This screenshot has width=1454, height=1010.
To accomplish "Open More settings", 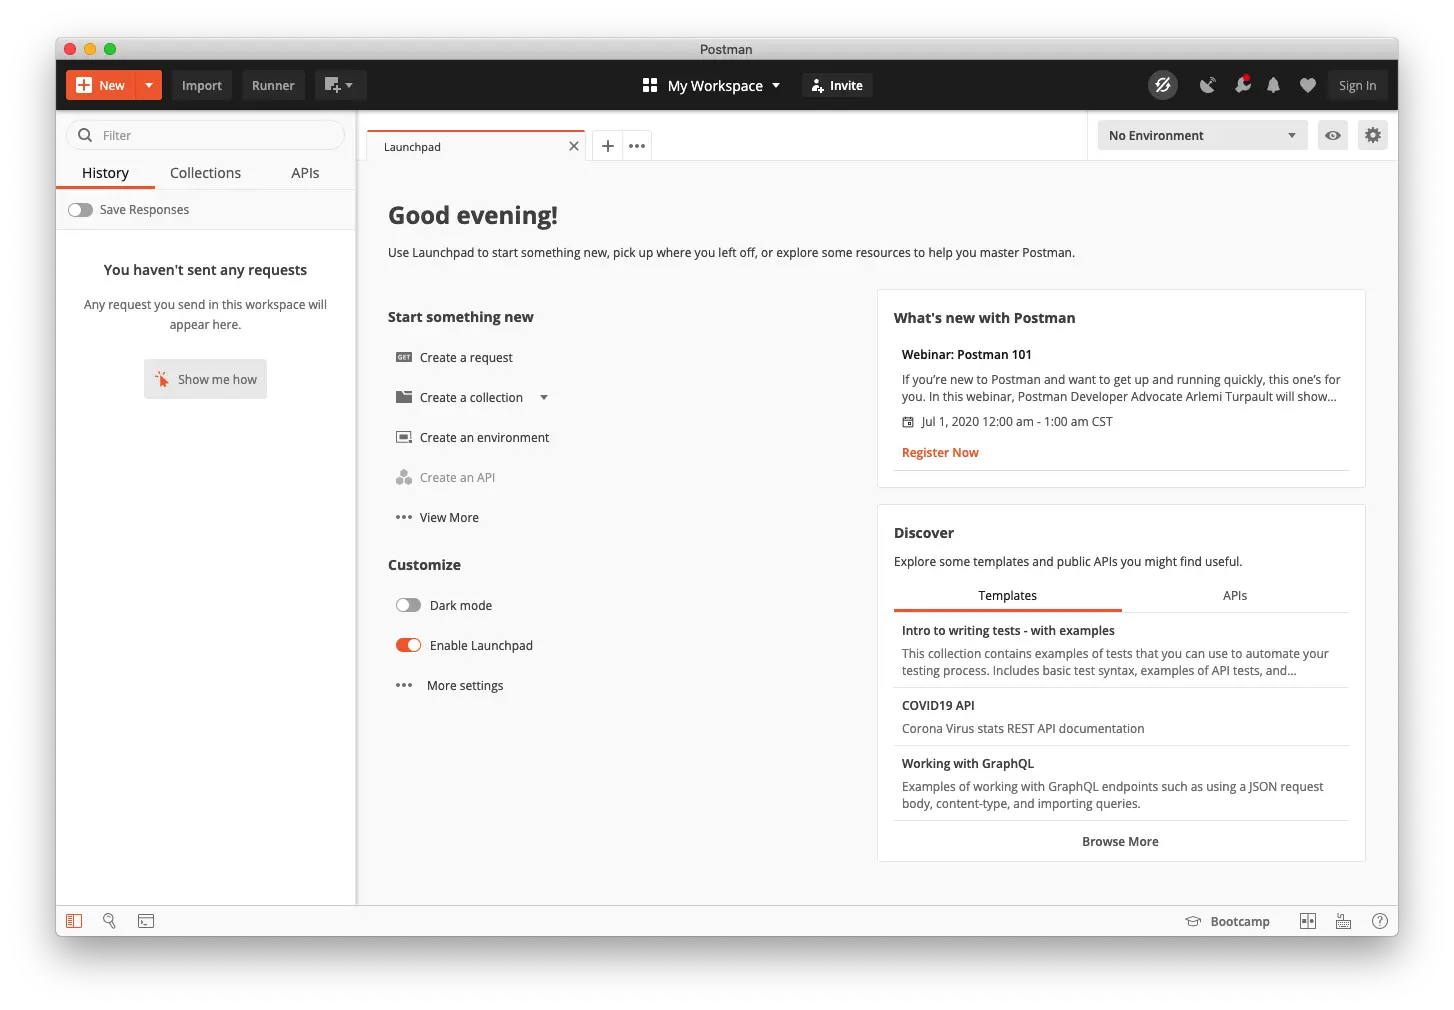I will [x=465, y=685].
